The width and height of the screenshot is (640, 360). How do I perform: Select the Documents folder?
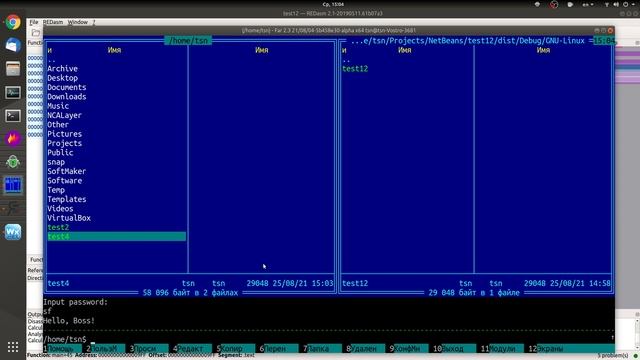(x=67, y=87)
